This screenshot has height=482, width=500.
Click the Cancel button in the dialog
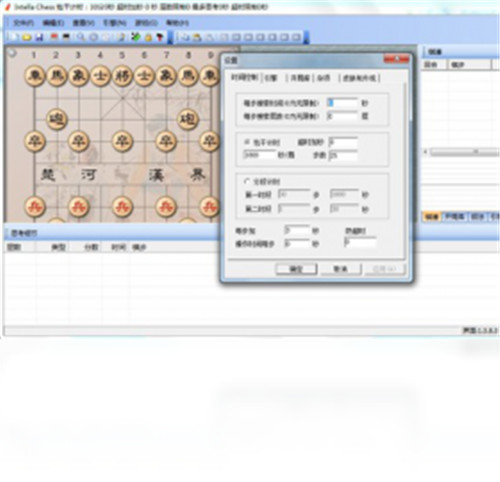(x=341, y=269)
